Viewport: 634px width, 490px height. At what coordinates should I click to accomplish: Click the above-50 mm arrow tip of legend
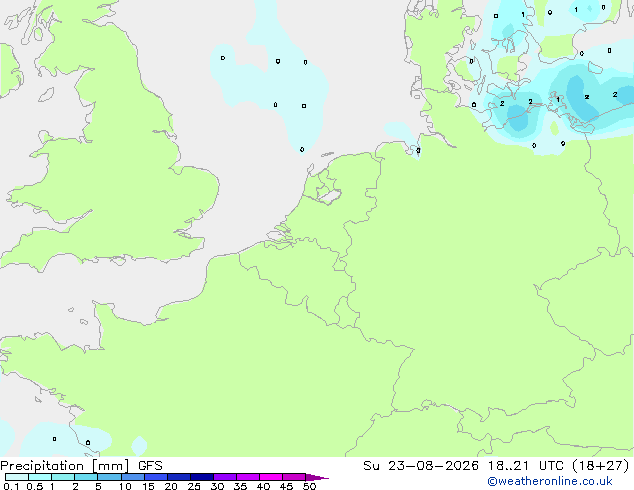[317, 477]
